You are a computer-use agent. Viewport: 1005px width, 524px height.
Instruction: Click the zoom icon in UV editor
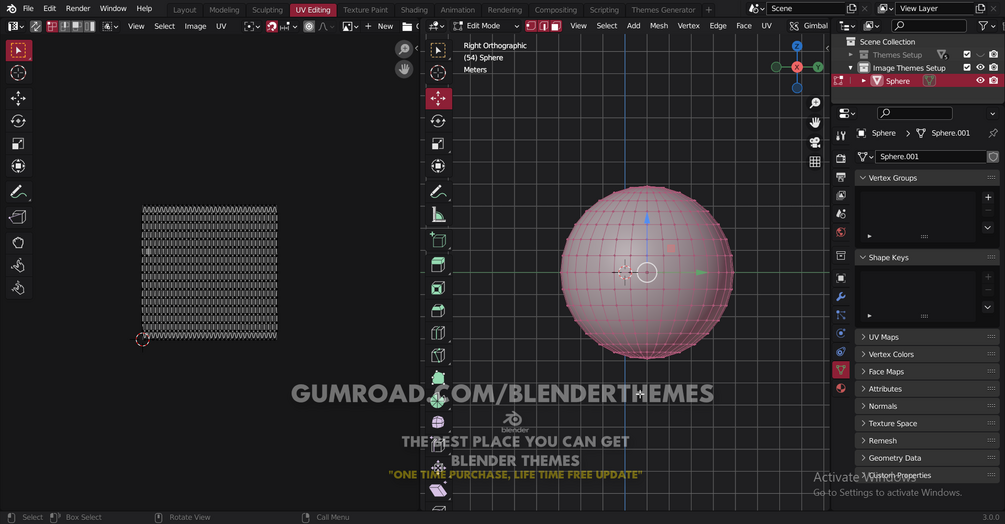[x=404, y=49]
